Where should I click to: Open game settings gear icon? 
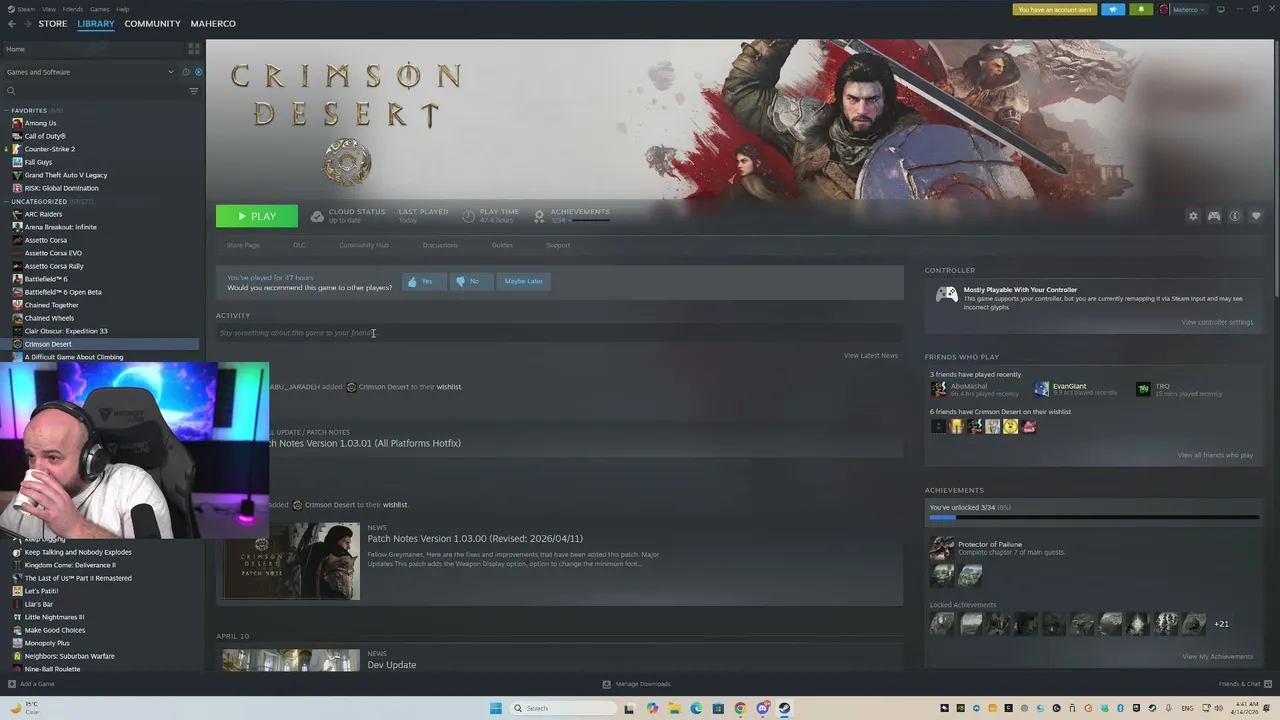tap(1193, 216)
